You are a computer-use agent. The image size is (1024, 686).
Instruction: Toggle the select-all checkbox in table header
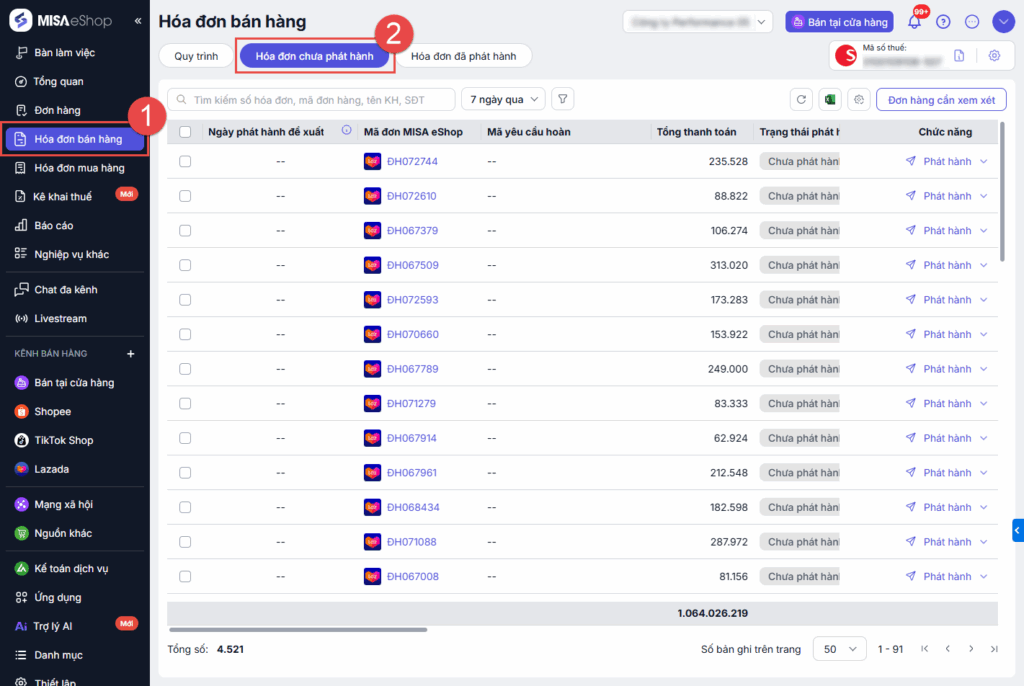[x=185, y=132]
